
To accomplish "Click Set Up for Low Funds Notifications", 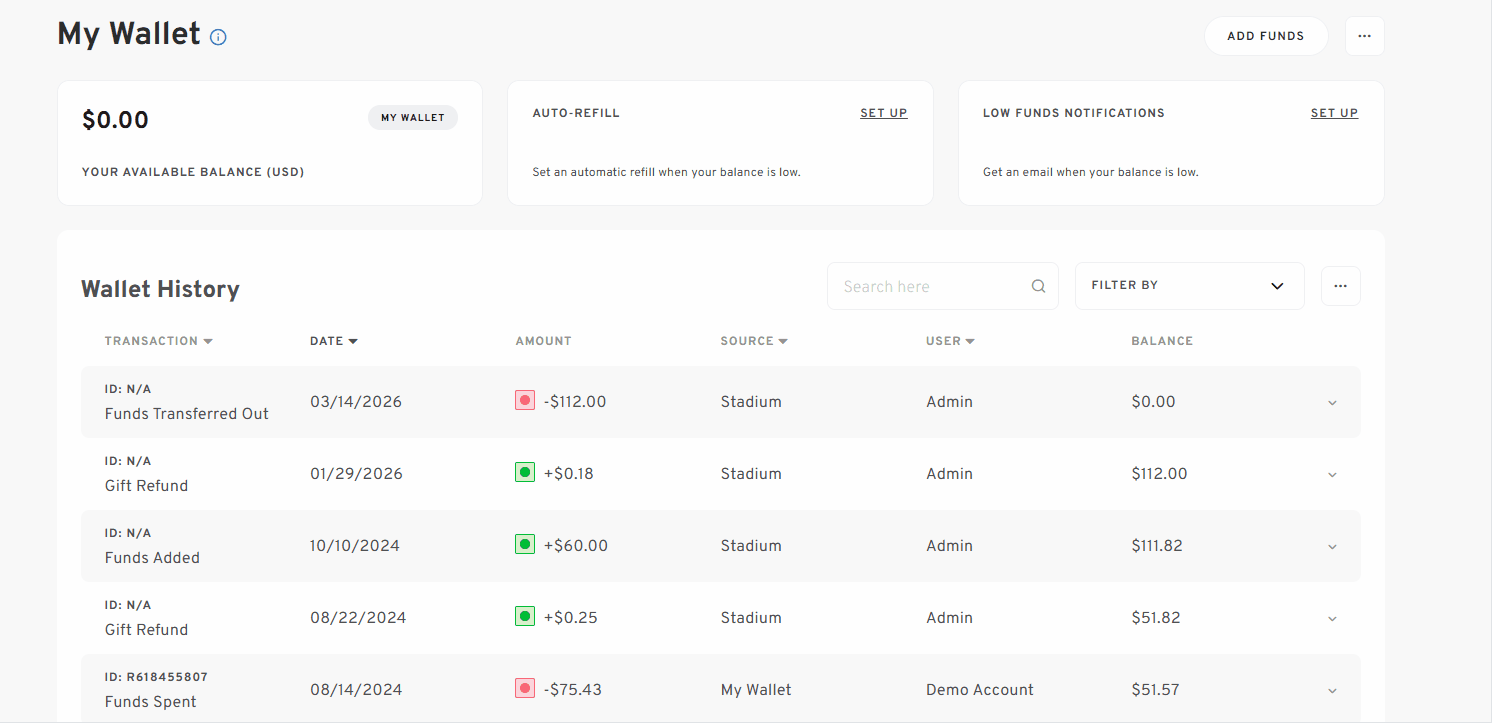I will [x=1334, y=113].
